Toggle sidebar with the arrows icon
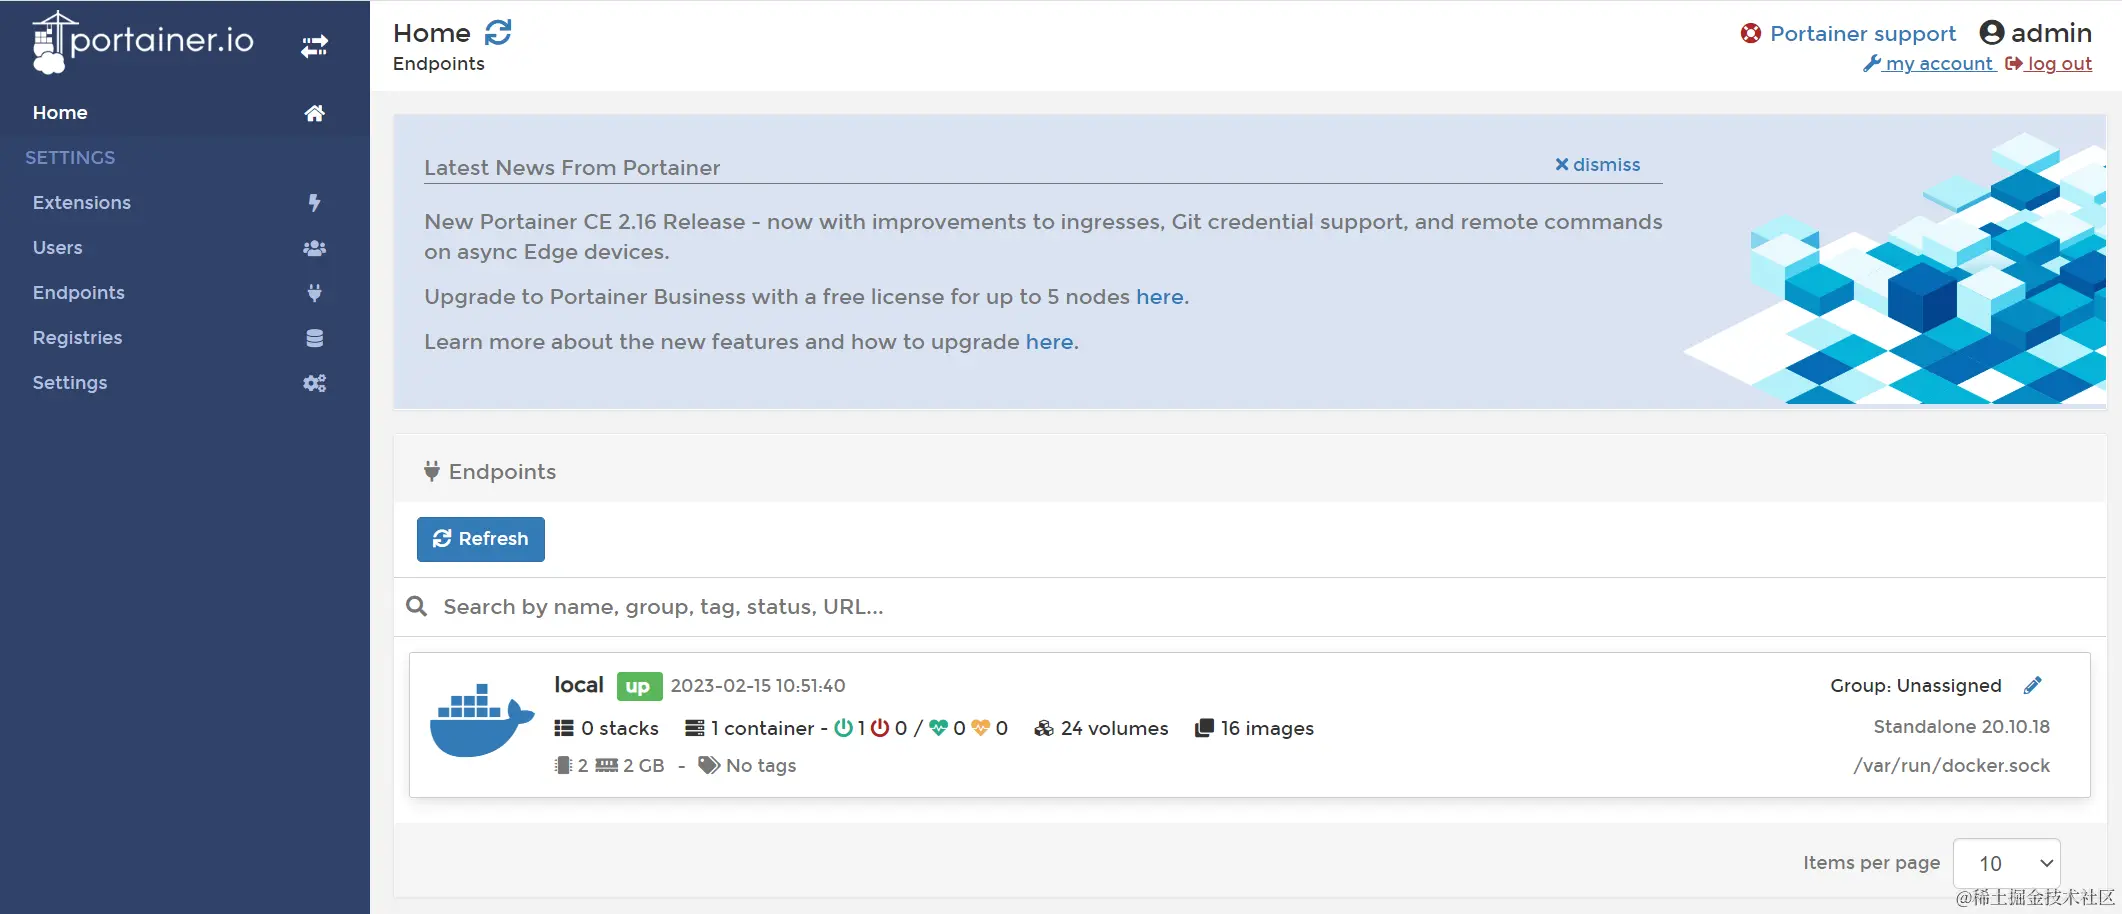The image size is (2122, 914). 315,46
